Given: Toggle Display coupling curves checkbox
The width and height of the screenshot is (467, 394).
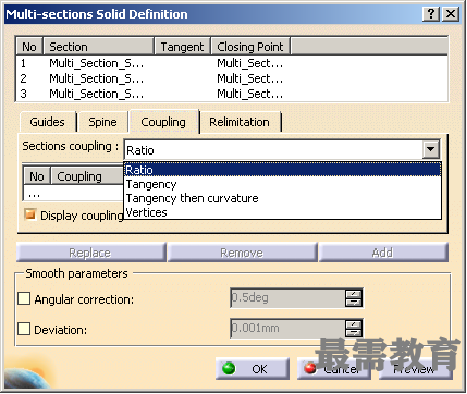Looking at the screenshot, I should click(x=30, y=214).
